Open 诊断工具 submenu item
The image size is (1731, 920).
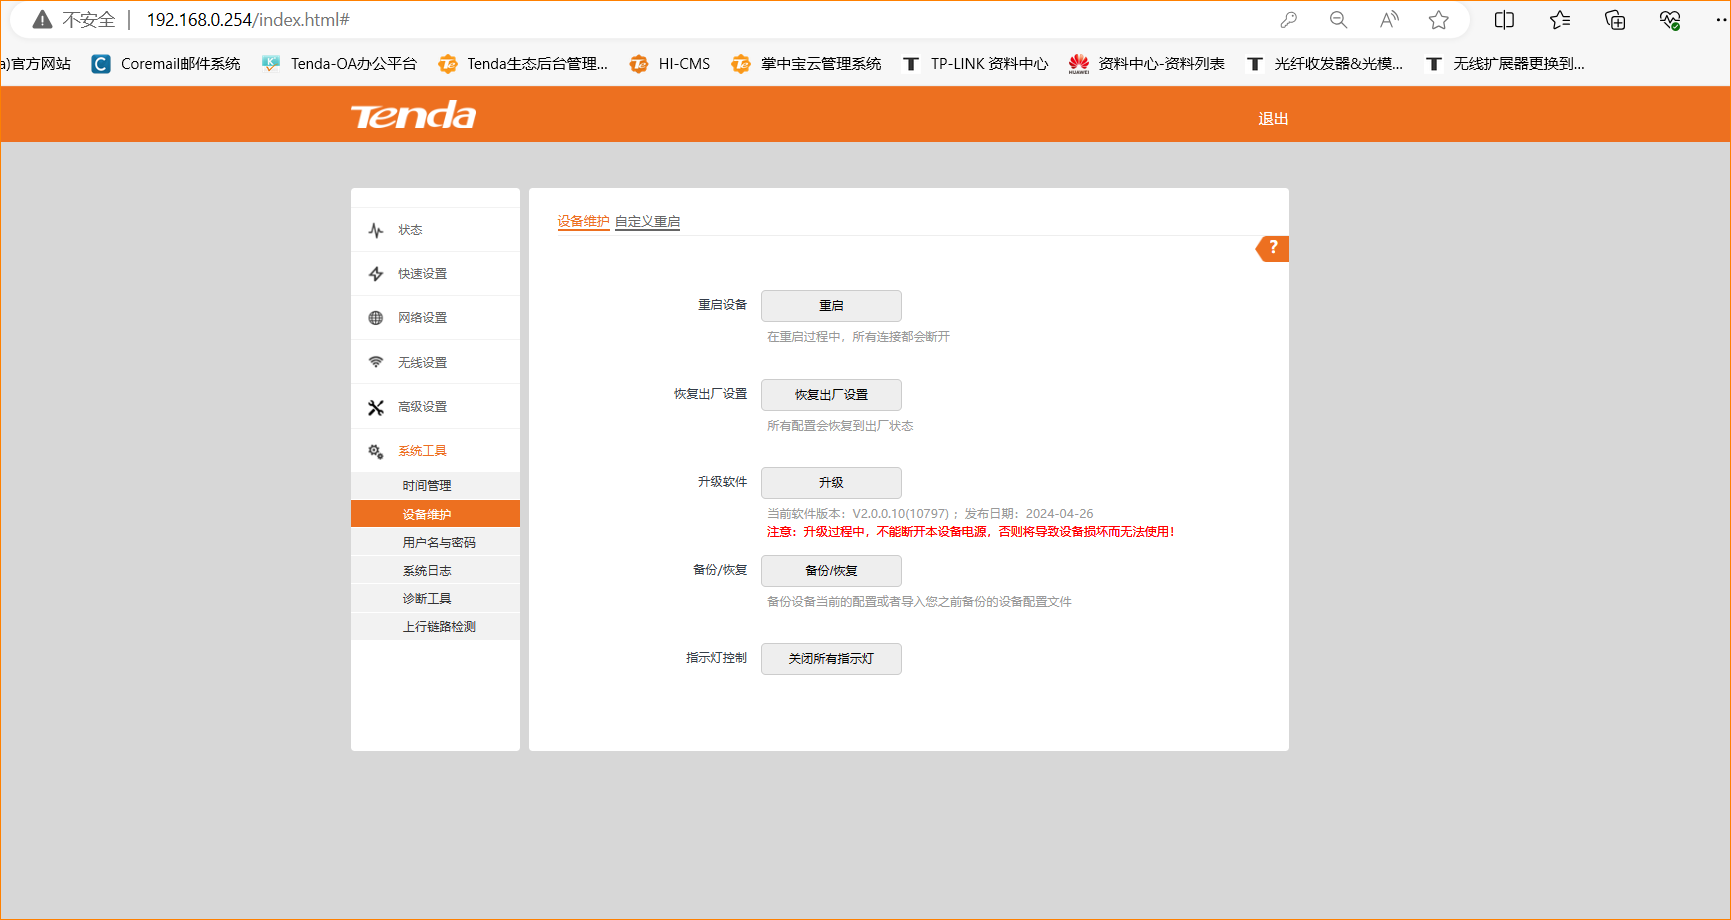click(435, 598)
